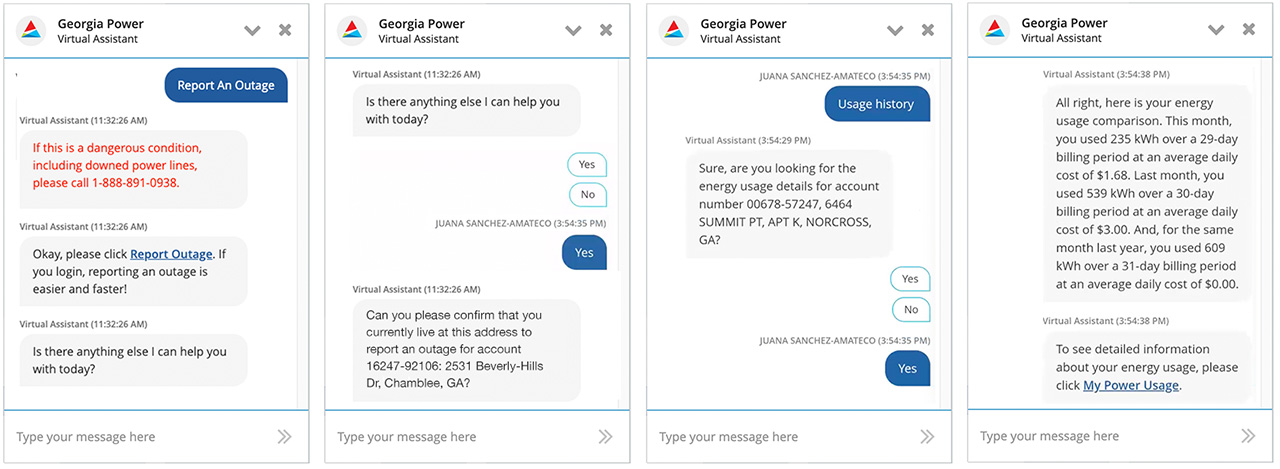The height and width of the screenshot is (469, 1280).
Task: Click the Georgia Power logo in fourth window
Action: coord(994,31)
